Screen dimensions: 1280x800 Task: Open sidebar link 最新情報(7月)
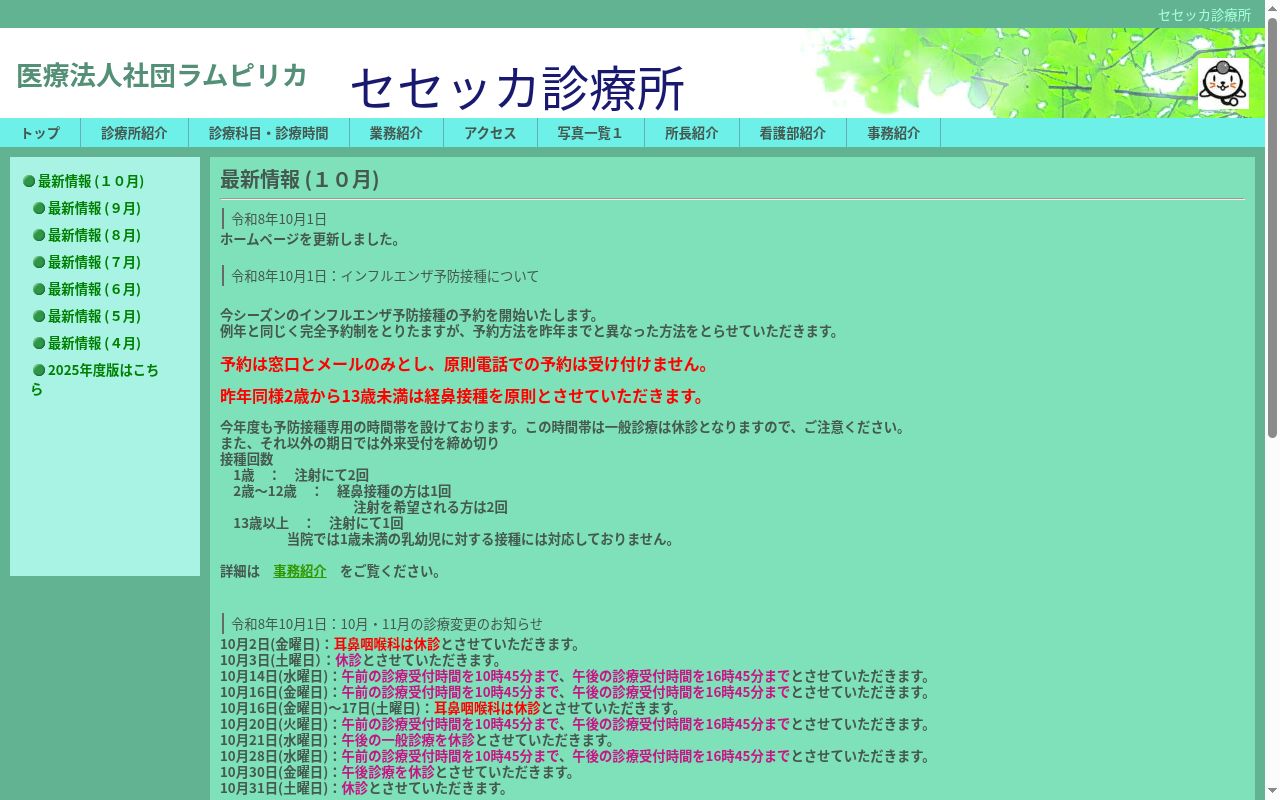click(x=94, y=263)
